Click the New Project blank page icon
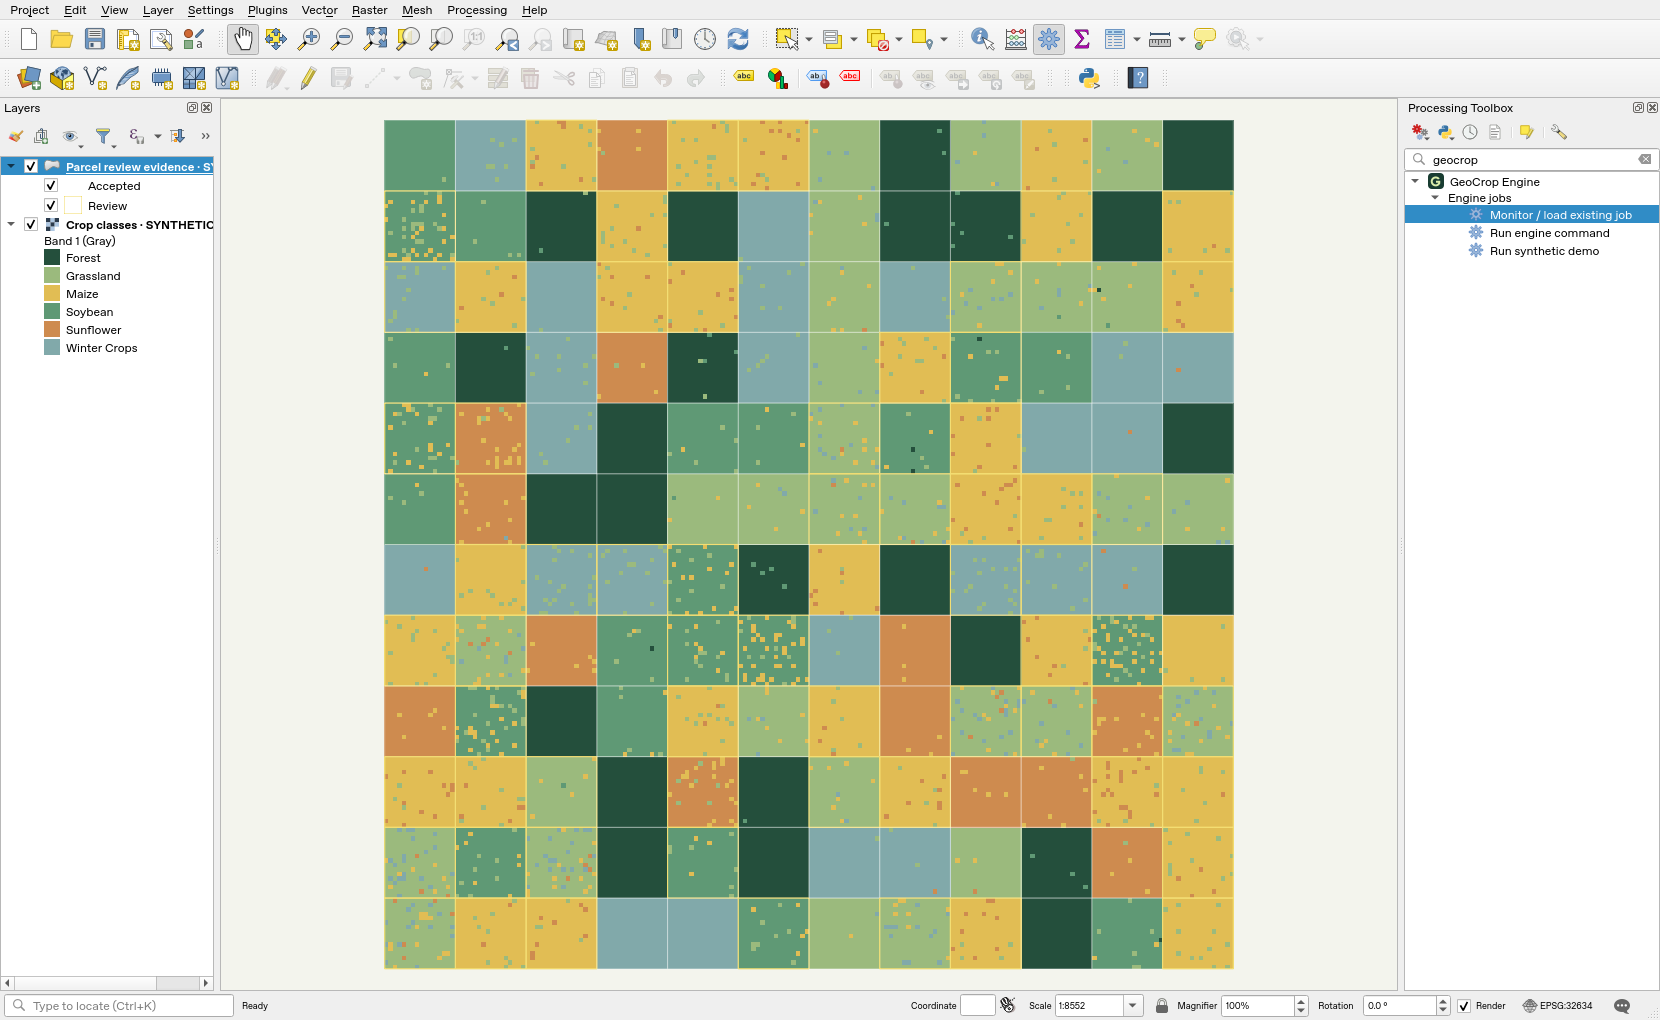 (29, 39)
